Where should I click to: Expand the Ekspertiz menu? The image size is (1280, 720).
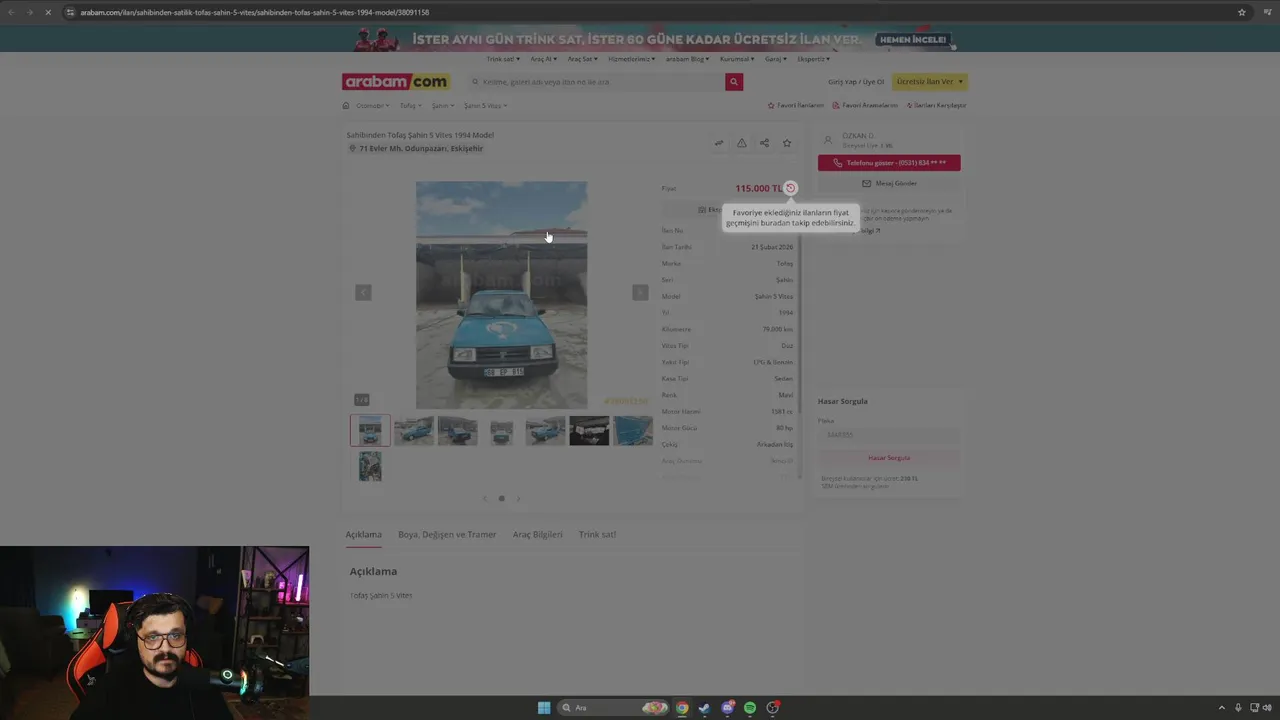(814, 59)
